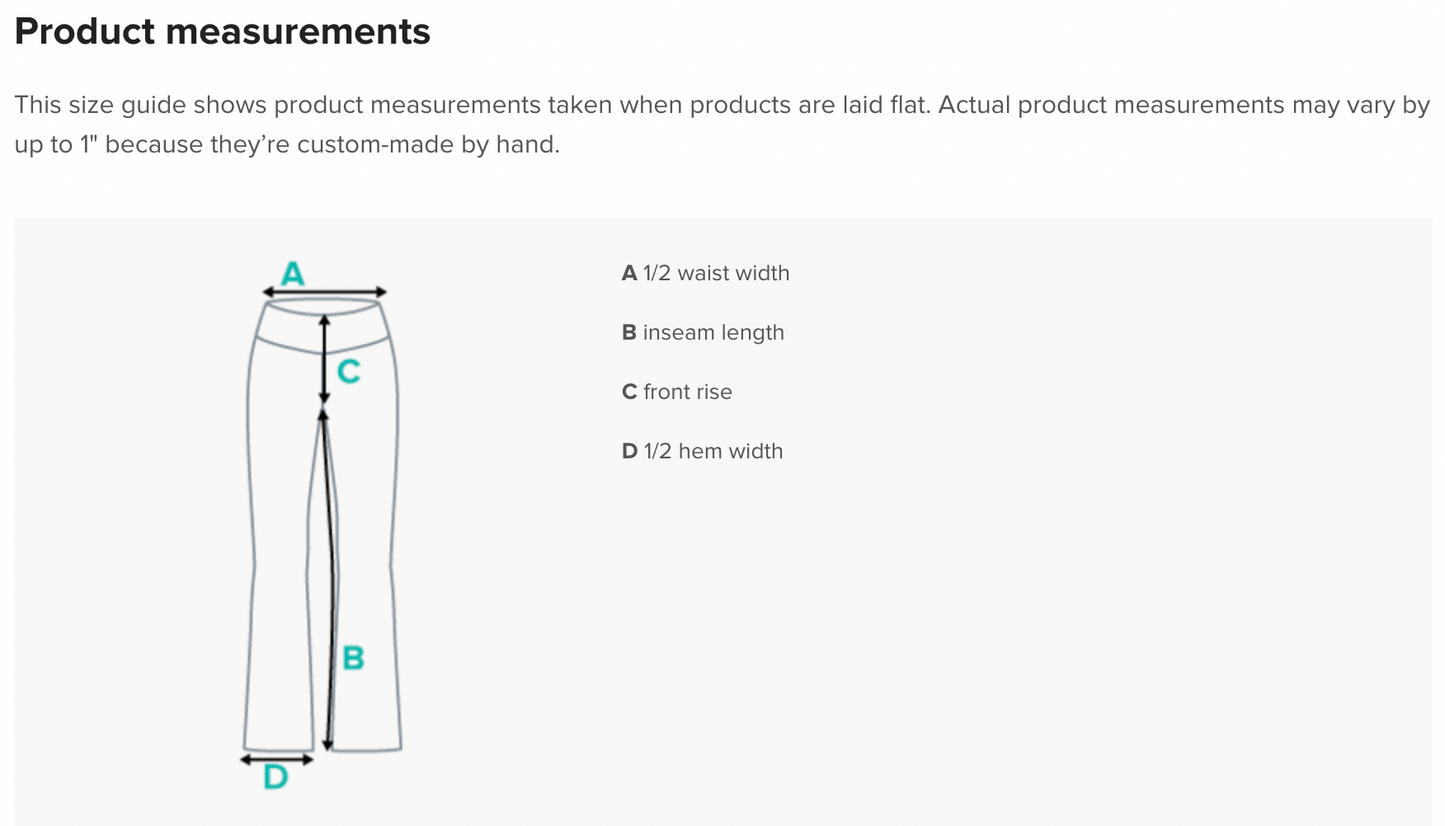Viewport: 1445px width, 826px height.
Task: Click the teal letter C on the pants
Action: point(348,372)
